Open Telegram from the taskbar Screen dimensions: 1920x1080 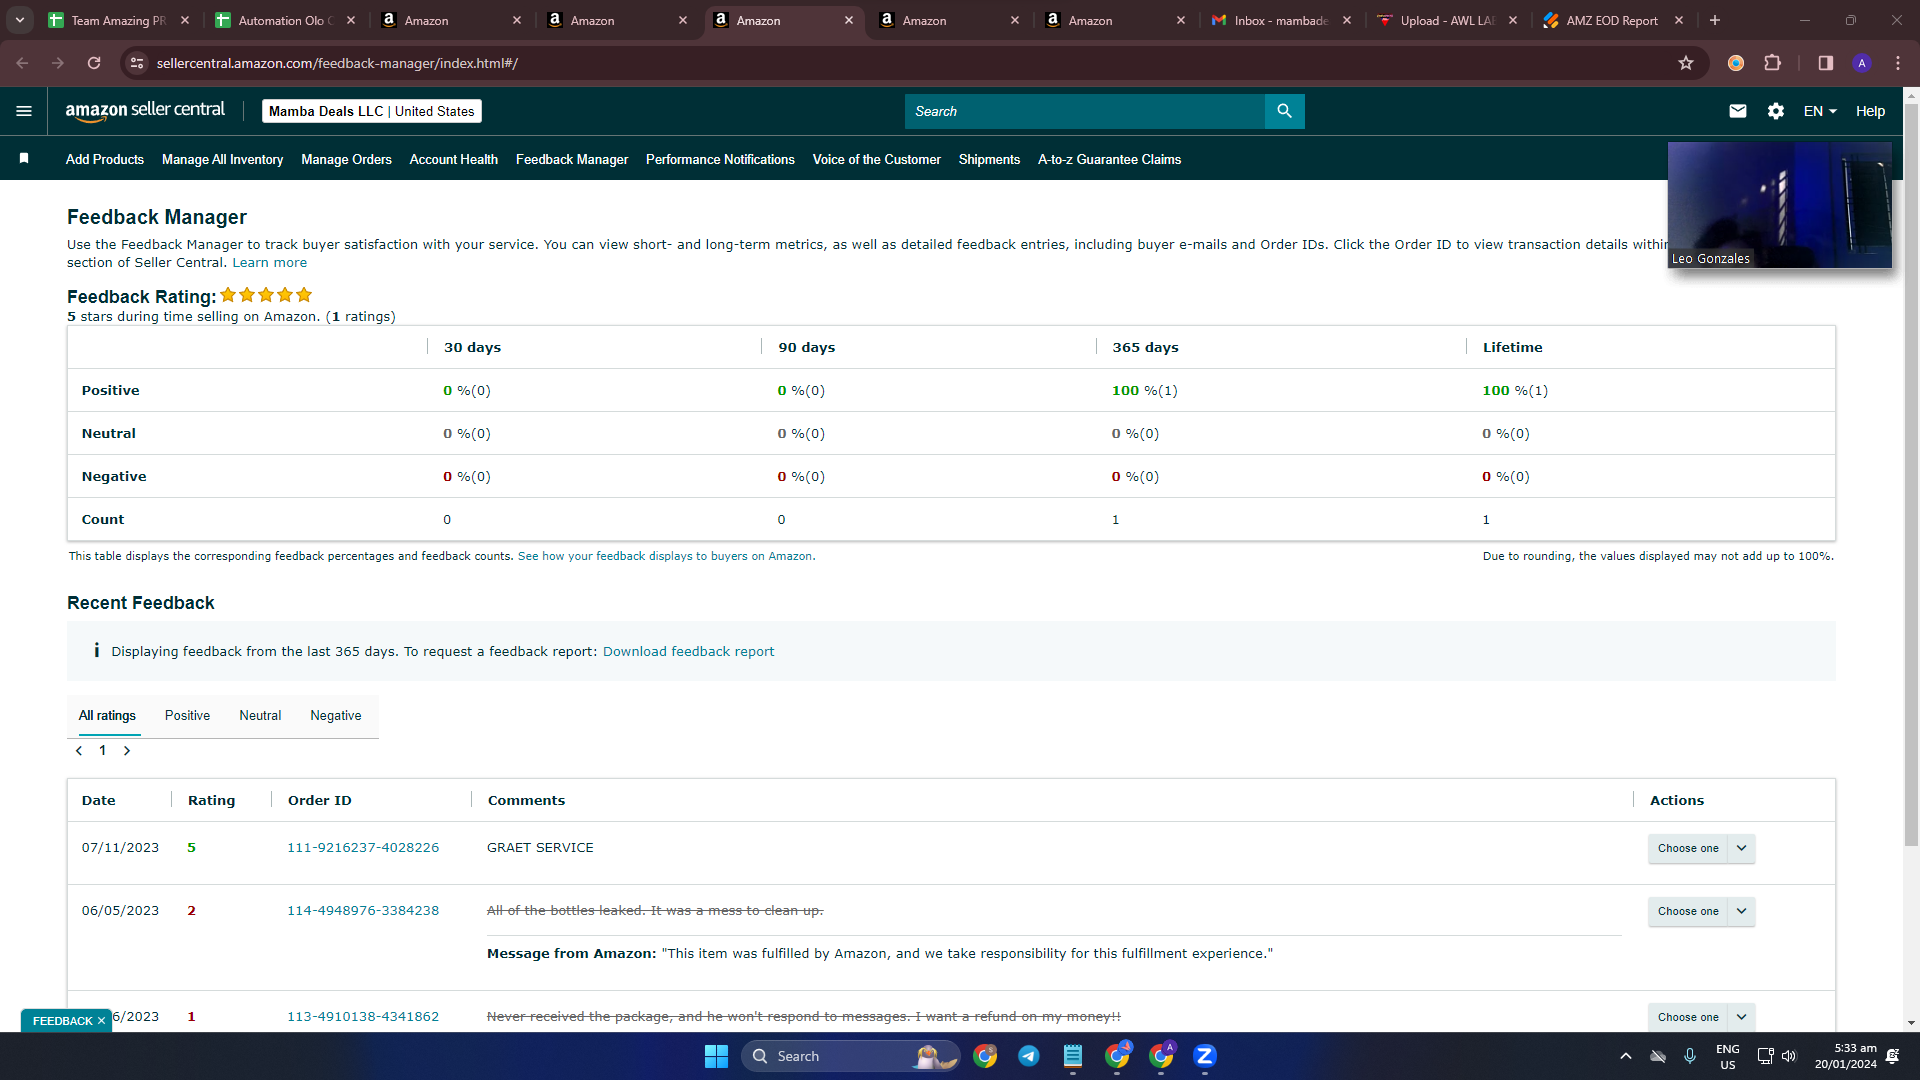[1029, 1056]
